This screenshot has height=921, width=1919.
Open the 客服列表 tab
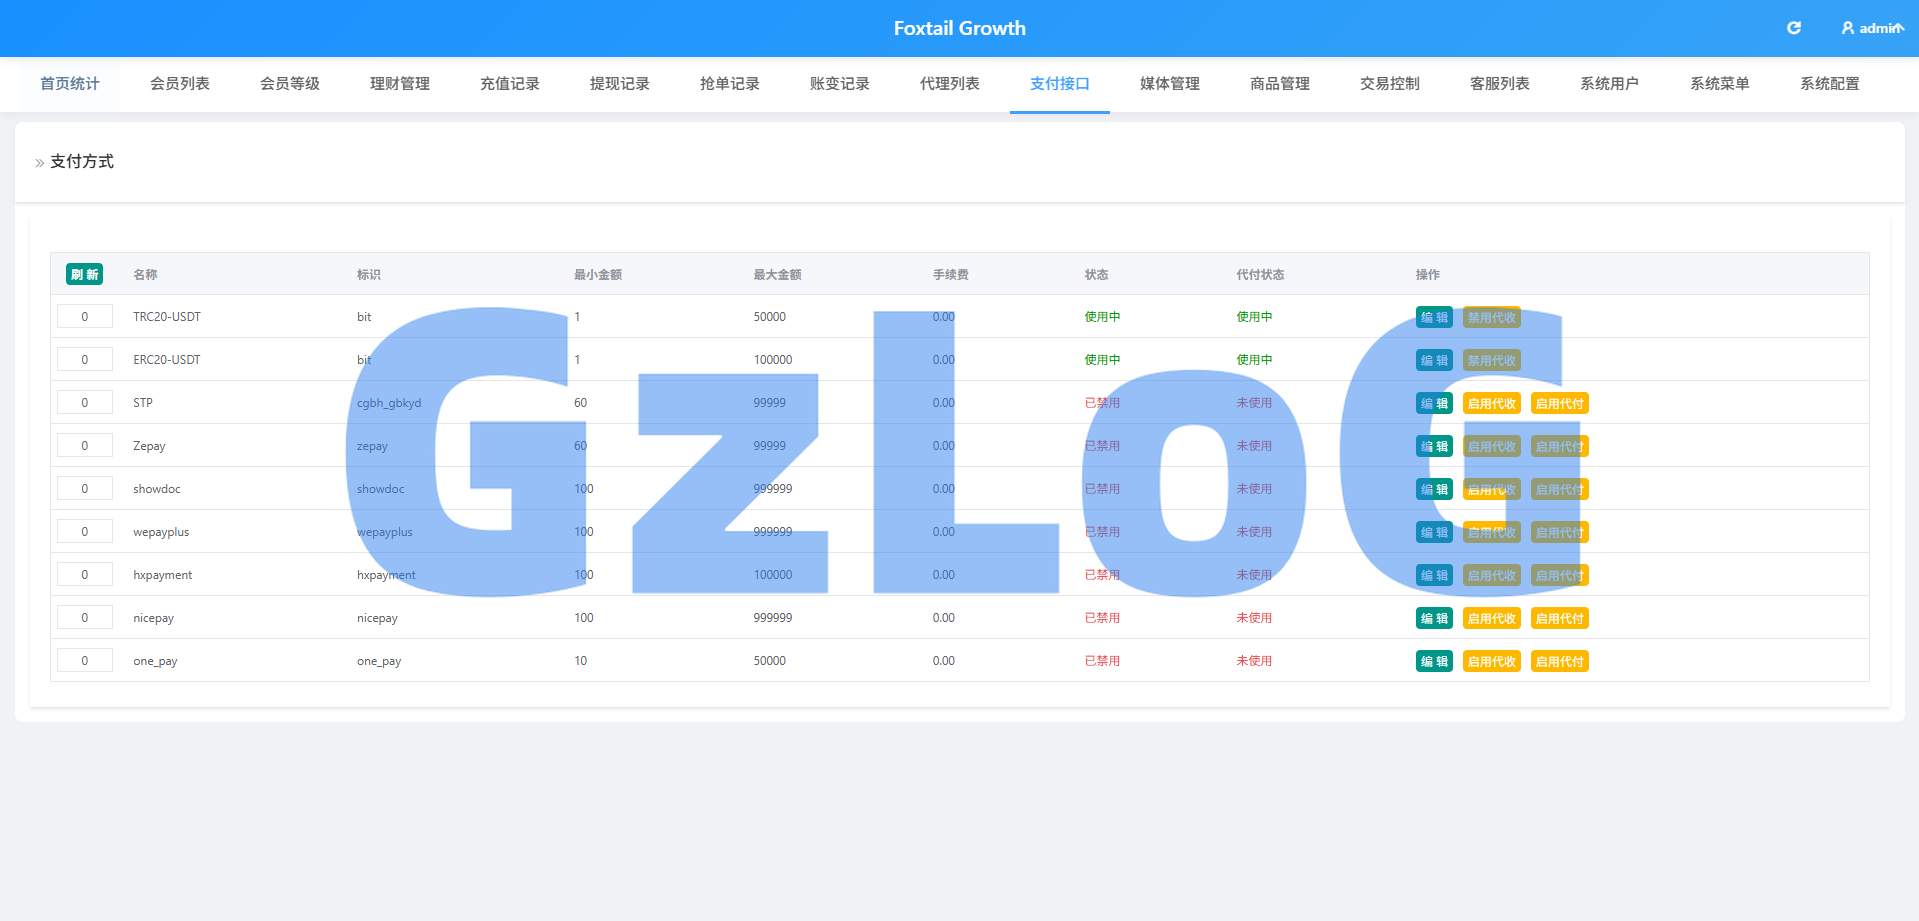click(1500, 84)
